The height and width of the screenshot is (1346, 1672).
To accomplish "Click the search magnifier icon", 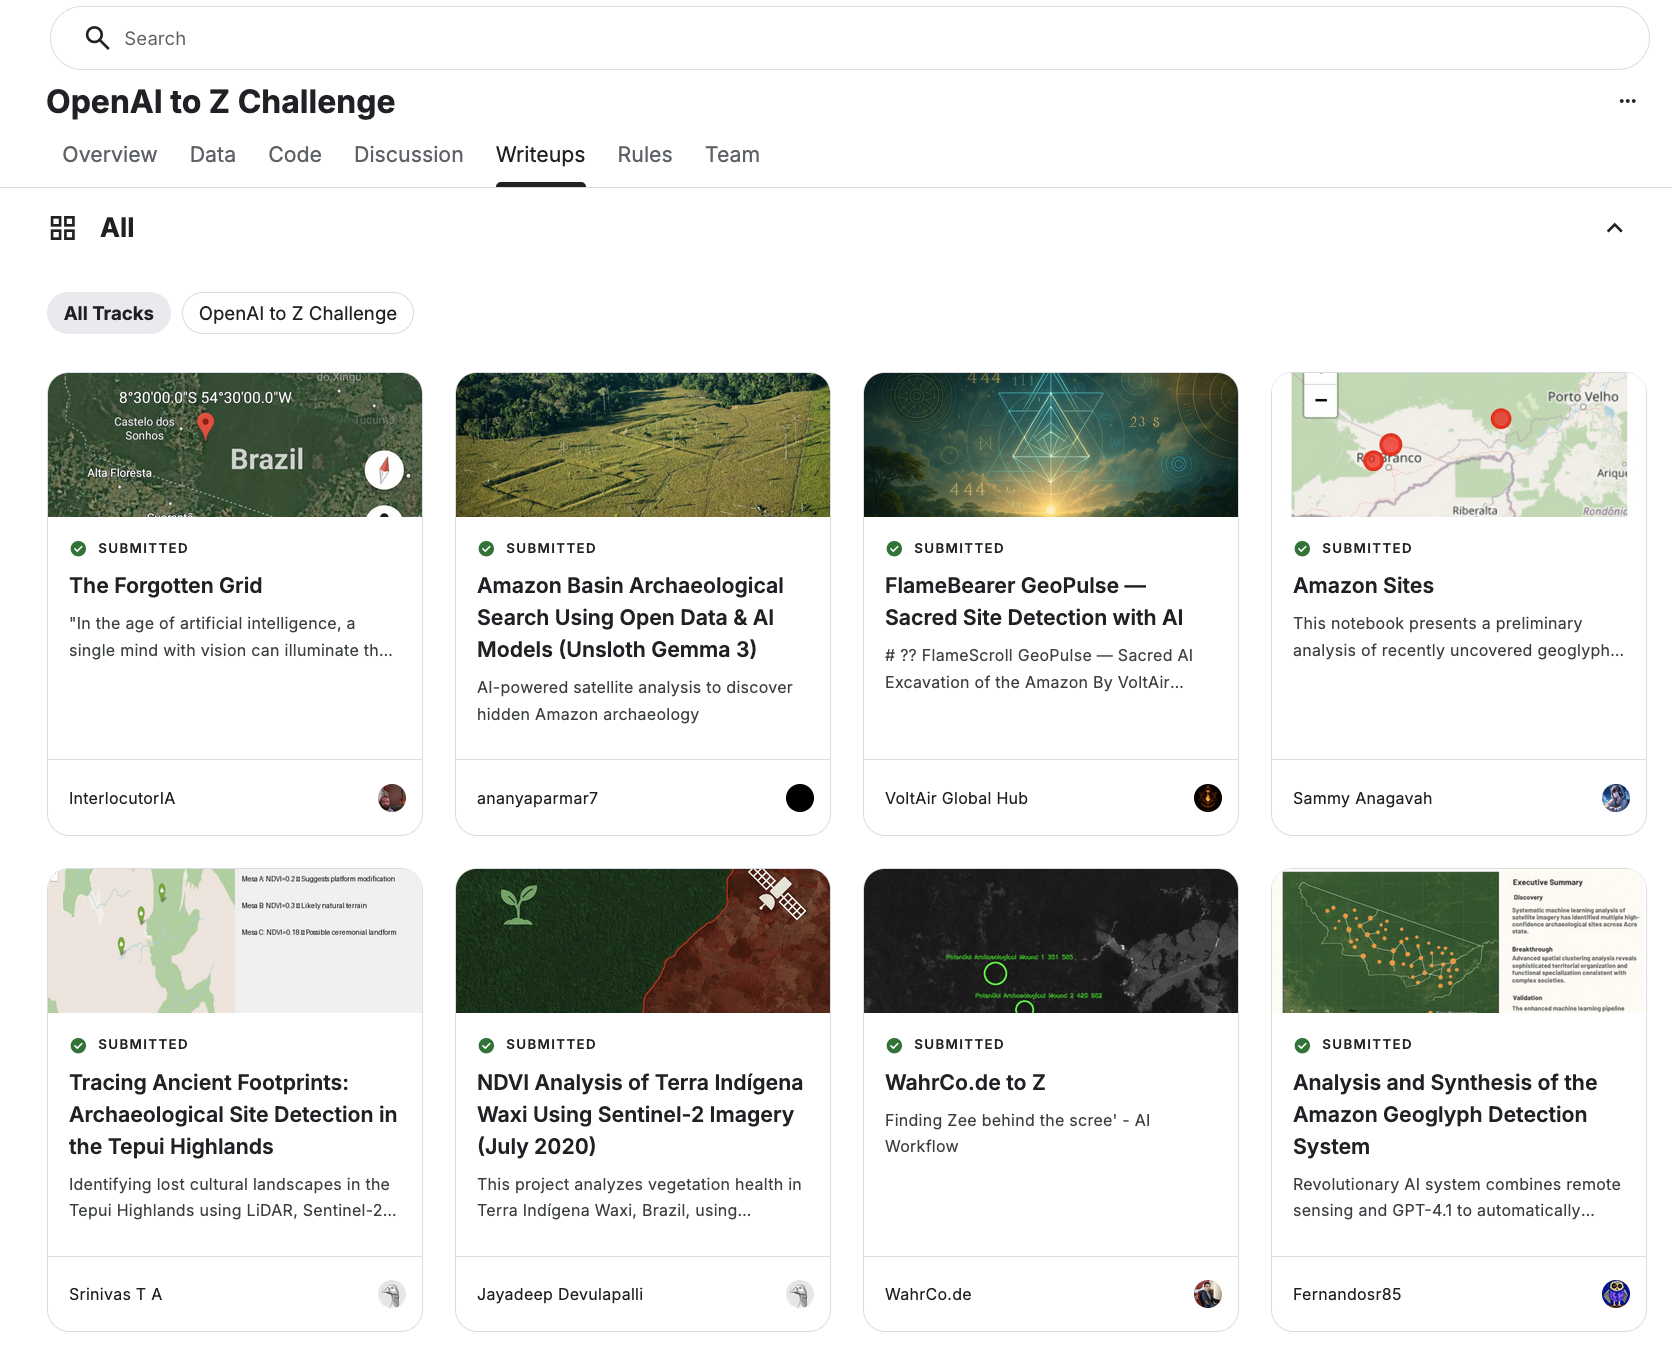I will pos(97,38).
